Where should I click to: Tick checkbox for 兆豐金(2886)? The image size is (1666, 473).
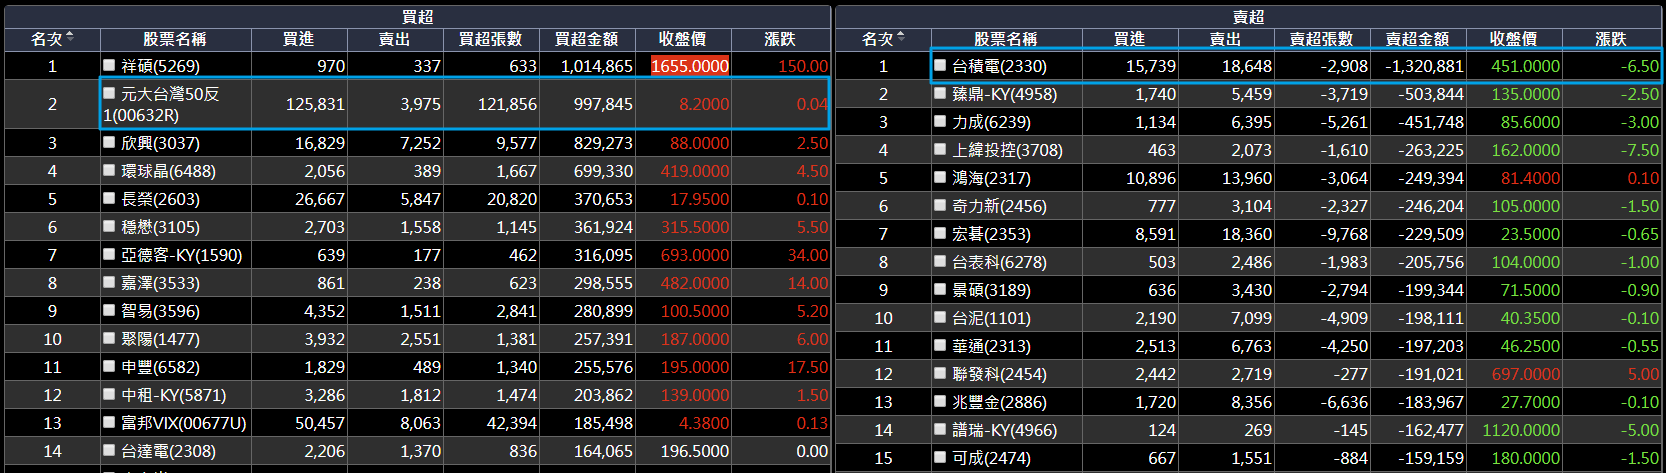(940, 401)
